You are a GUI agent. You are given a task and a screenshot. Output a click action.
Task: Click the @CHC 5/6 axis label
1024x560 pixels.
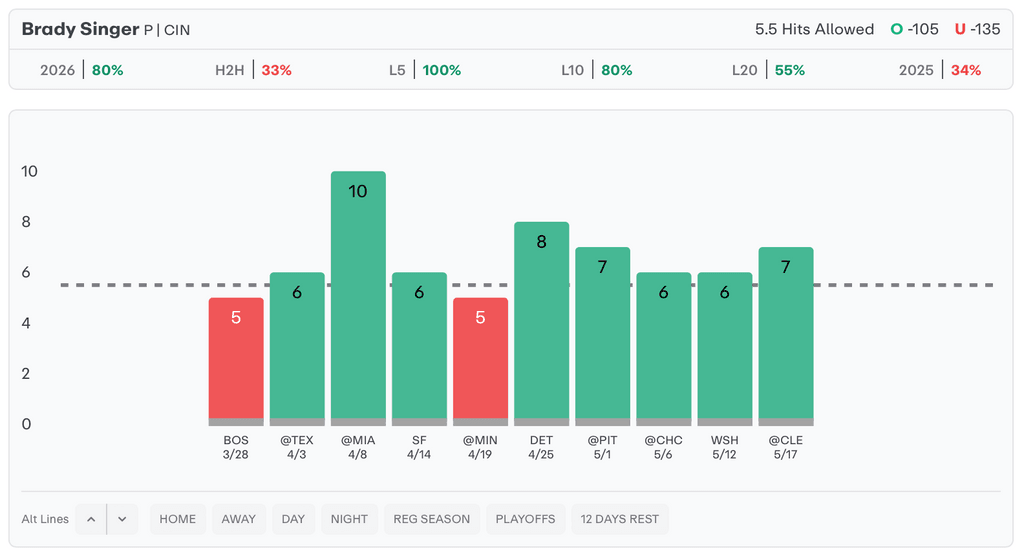(x=664, y=447)
